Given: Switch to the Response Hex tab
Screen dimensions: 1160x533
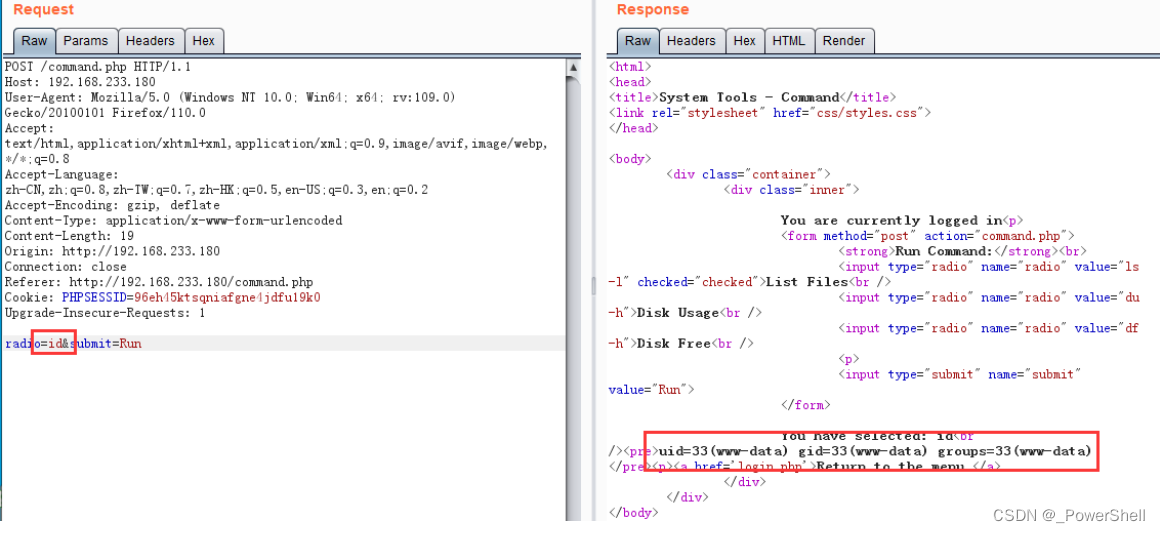Looking at the screenshot, I should 744,41.
